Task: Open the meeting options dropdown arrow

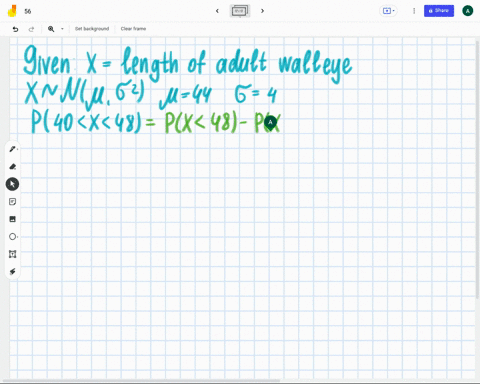Action: pos(394,11)
